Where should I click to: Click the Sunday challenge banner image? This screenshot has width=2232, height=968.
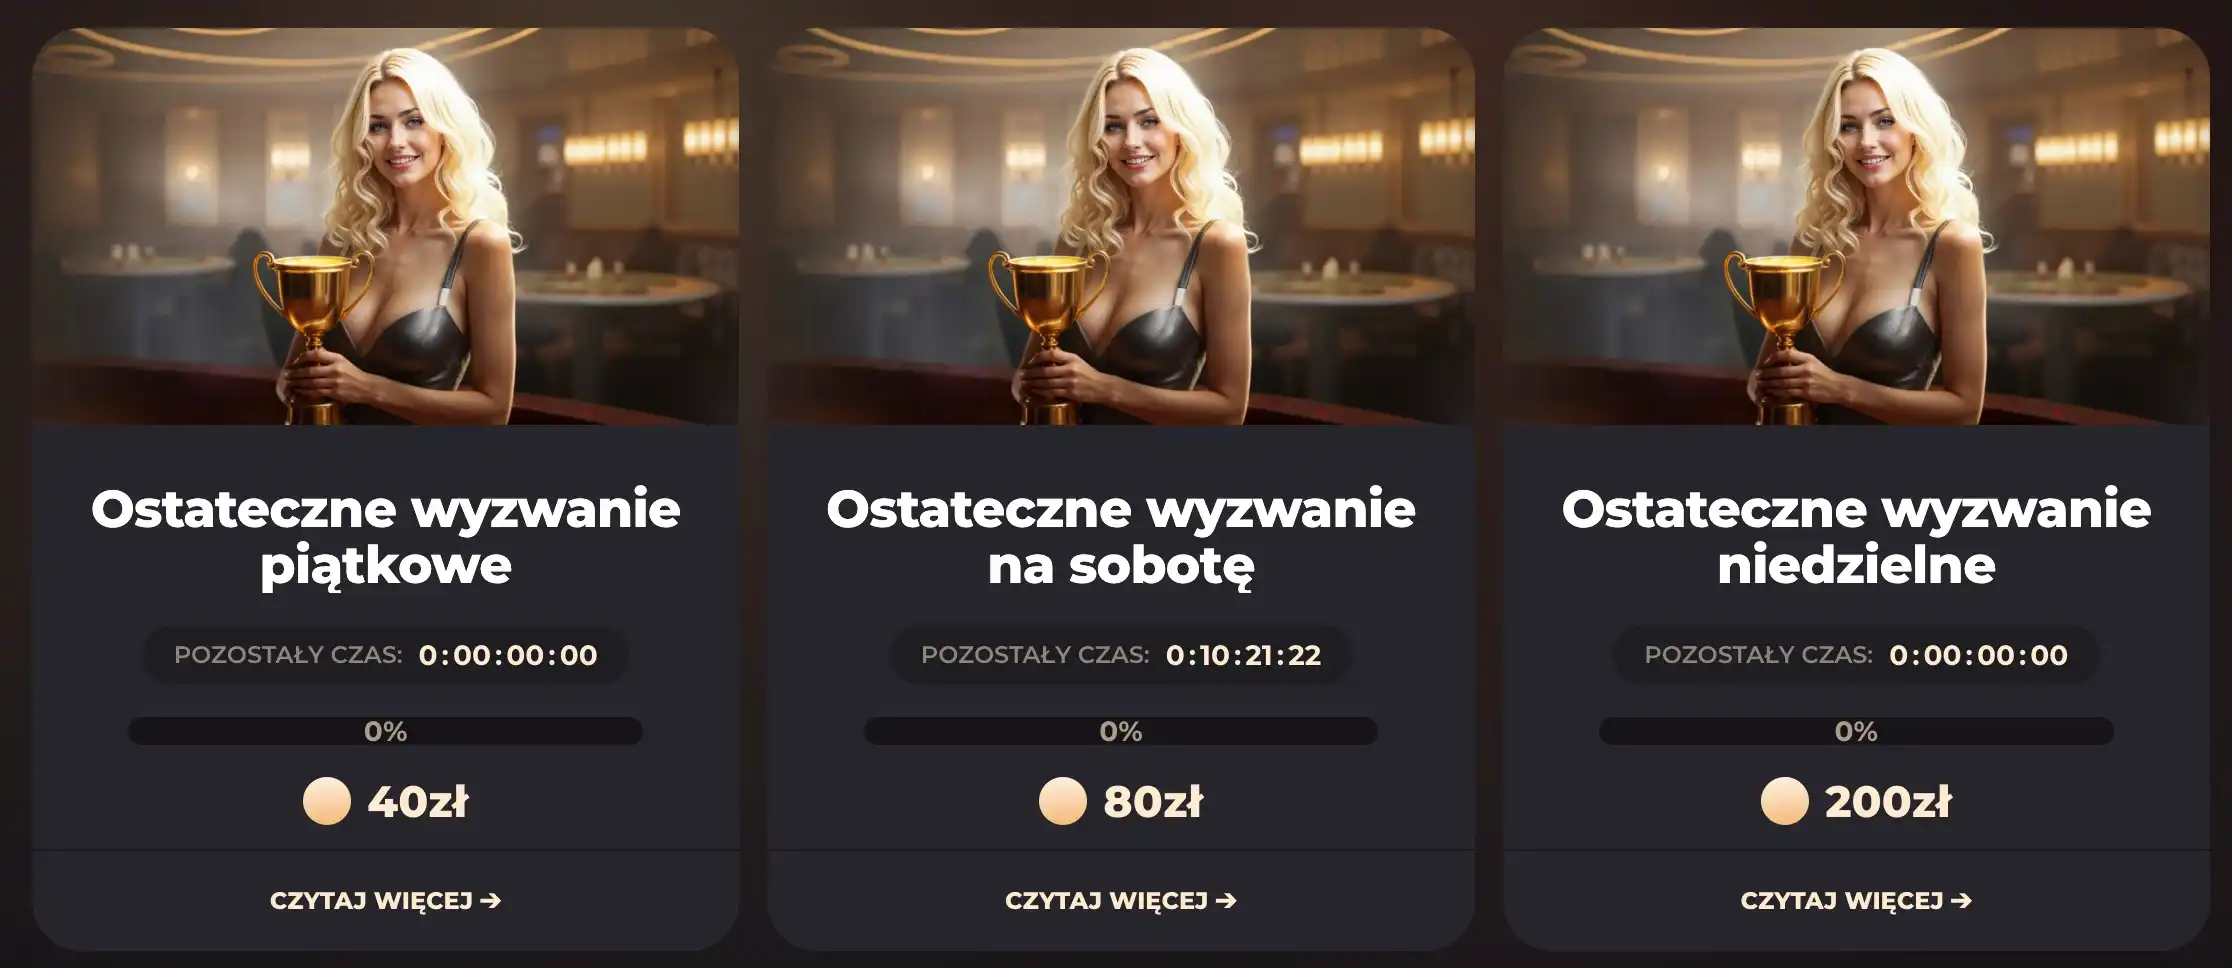[x=1856, y=226]
